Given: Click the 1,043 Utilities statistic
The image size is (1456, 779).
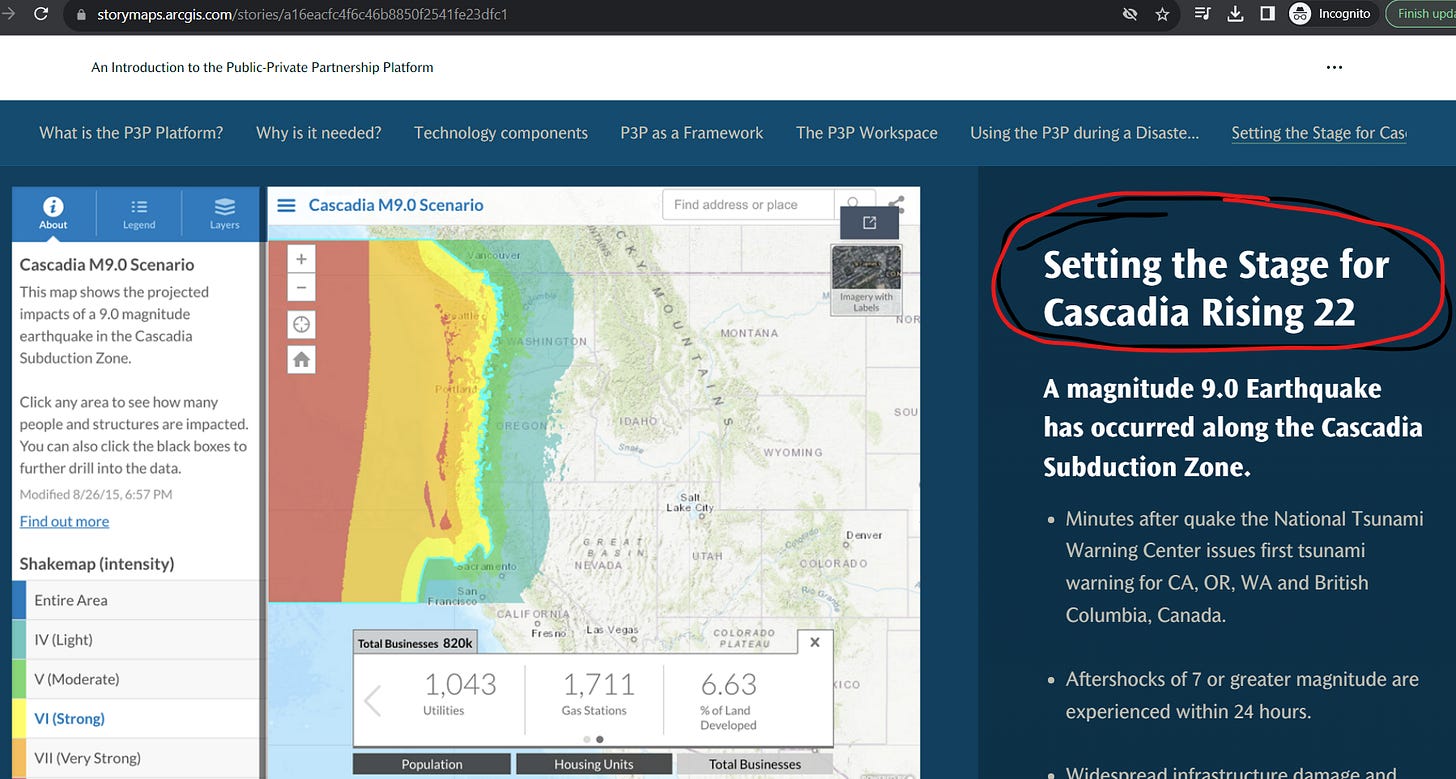Looking at the screenshot, I should (x=460, y=693).
